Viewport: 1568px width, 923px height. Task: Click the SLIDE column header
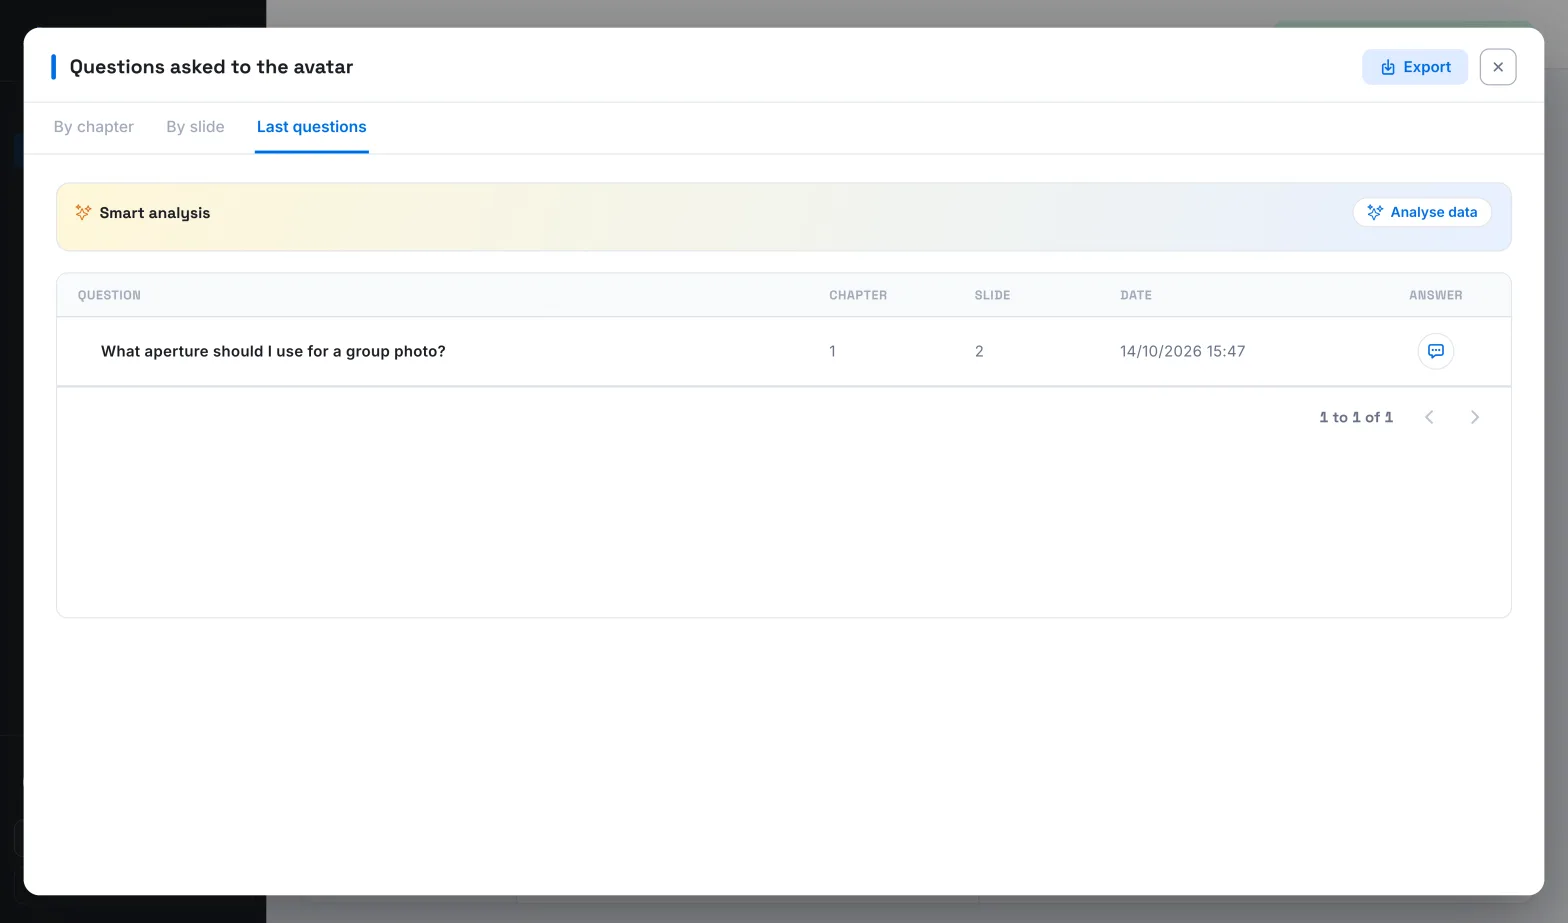(x=992, y=295)
